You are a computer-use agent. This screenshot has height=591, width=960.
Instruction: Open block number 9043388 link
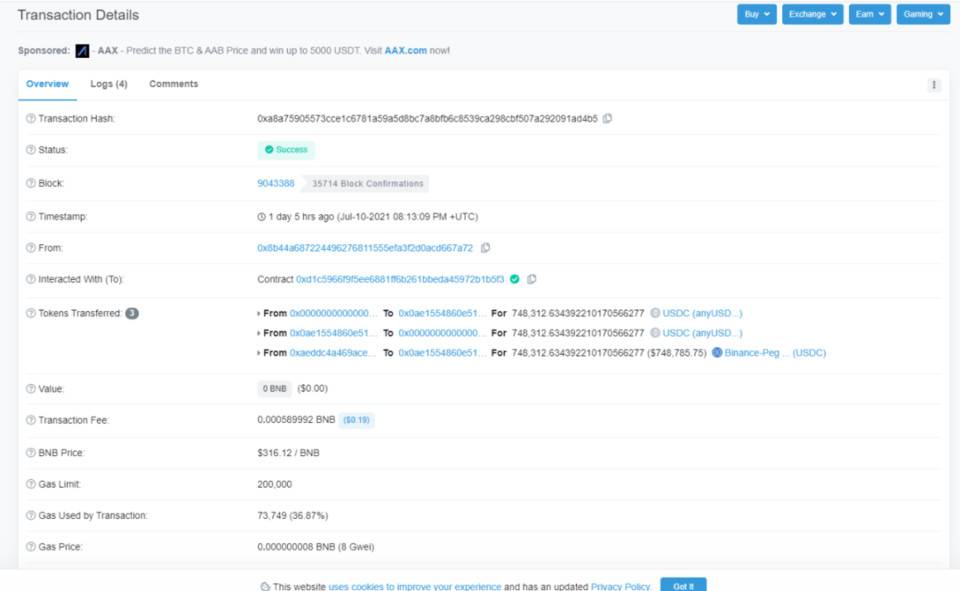276,183
